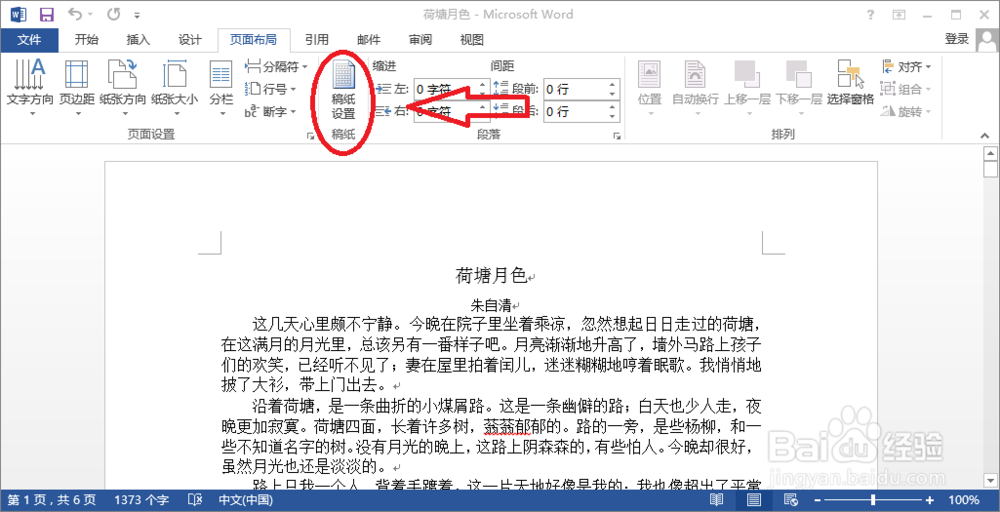This screenshot has height=512, width=1000.
Task: Click 中文(中国) language indicator
Action: (x=246, y=500)
